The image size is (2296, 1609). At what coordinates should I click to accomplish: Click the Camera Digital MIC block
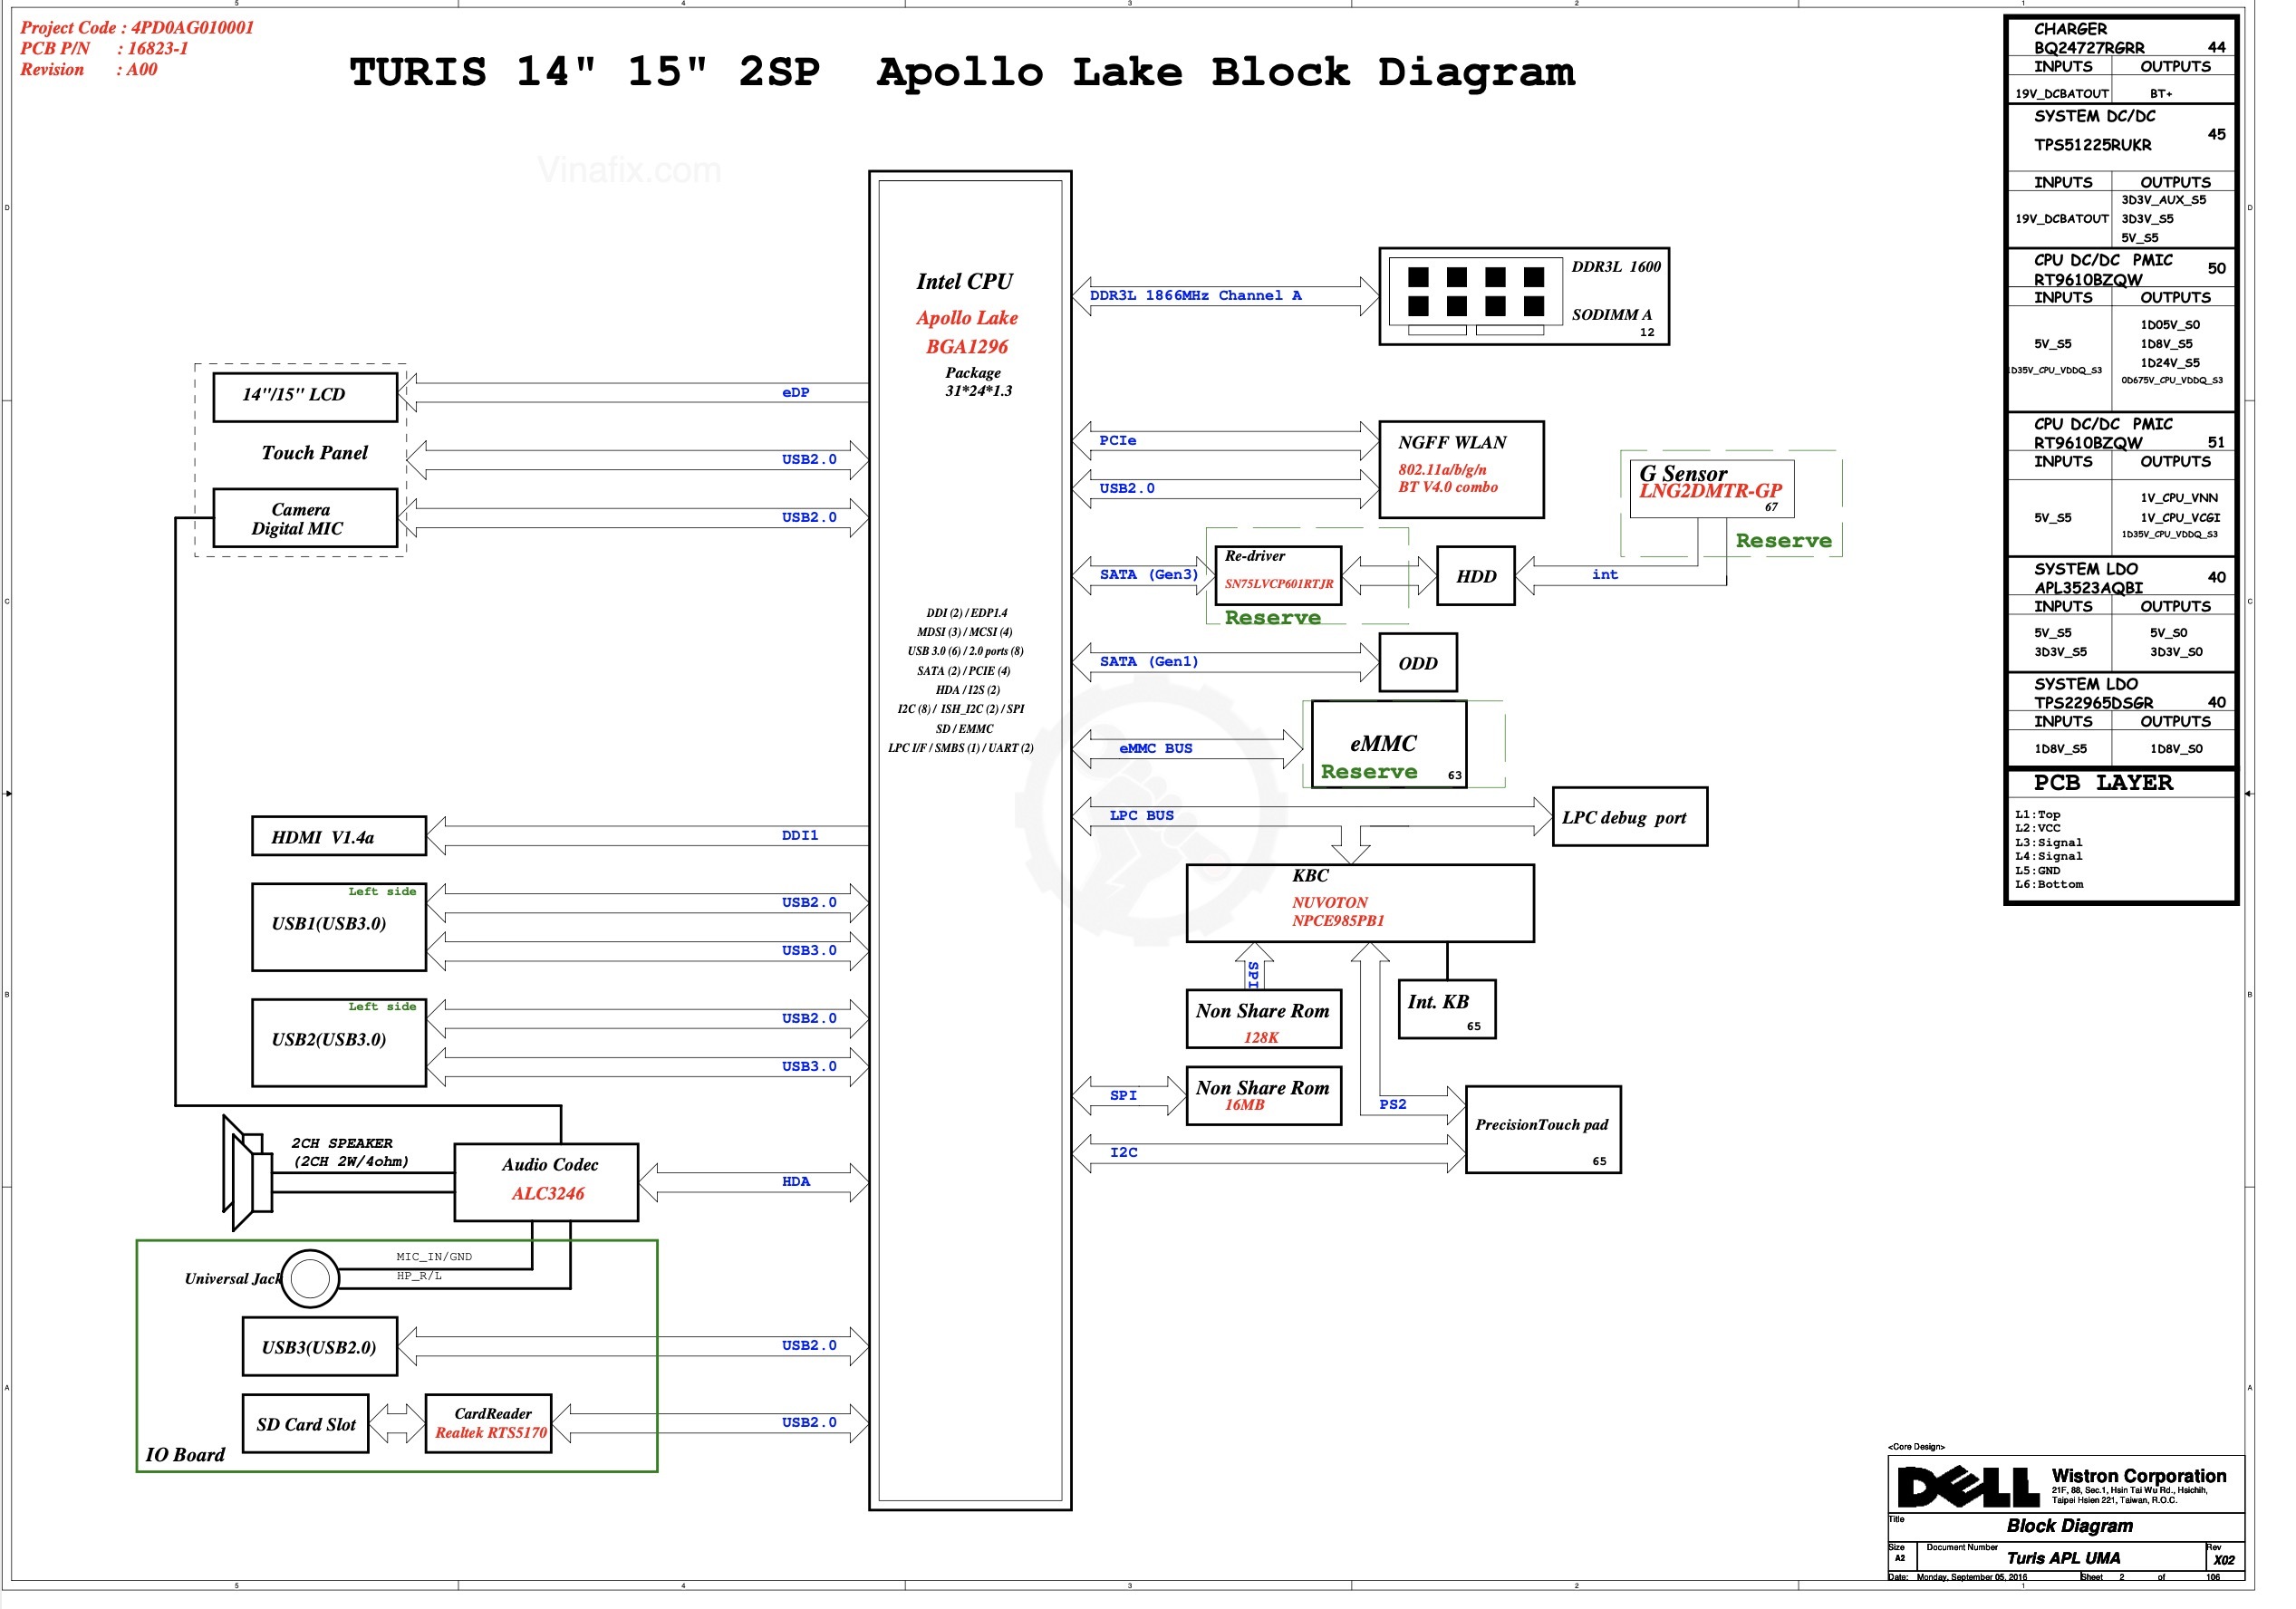coord(305,518)
